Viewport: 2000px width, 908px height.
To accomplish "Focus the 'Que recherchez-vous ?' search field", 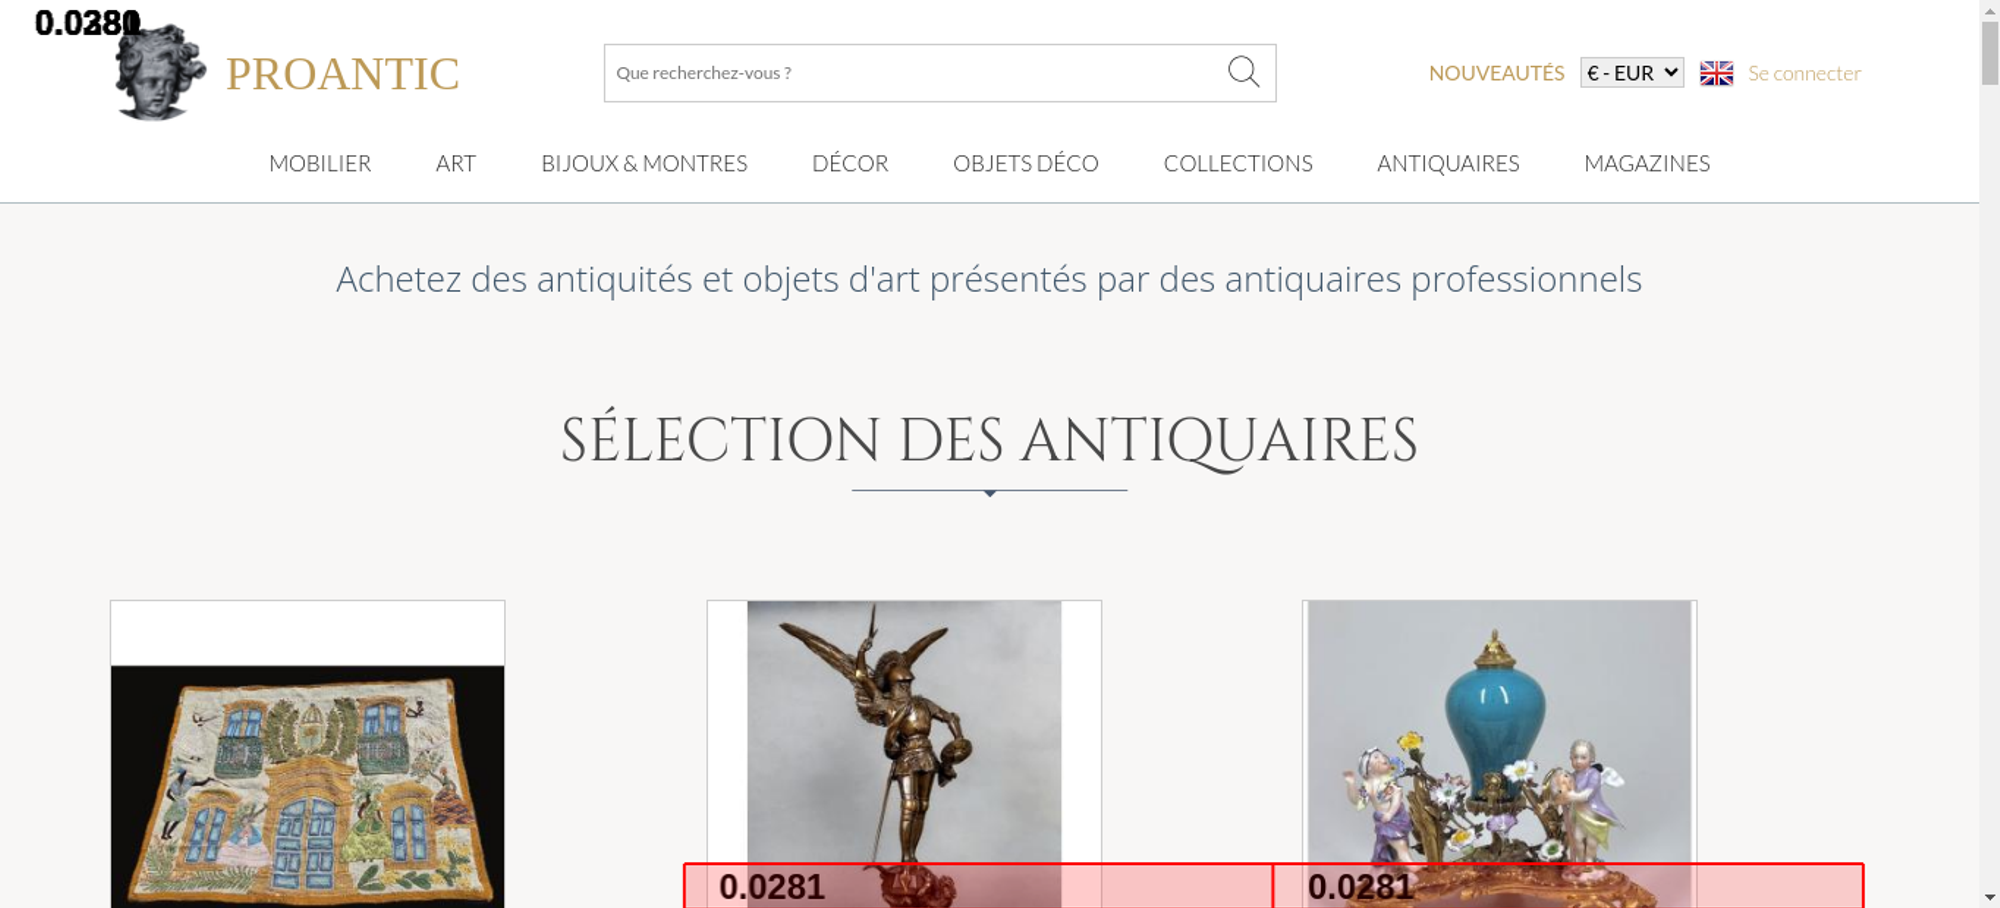I will coord(910,73).
